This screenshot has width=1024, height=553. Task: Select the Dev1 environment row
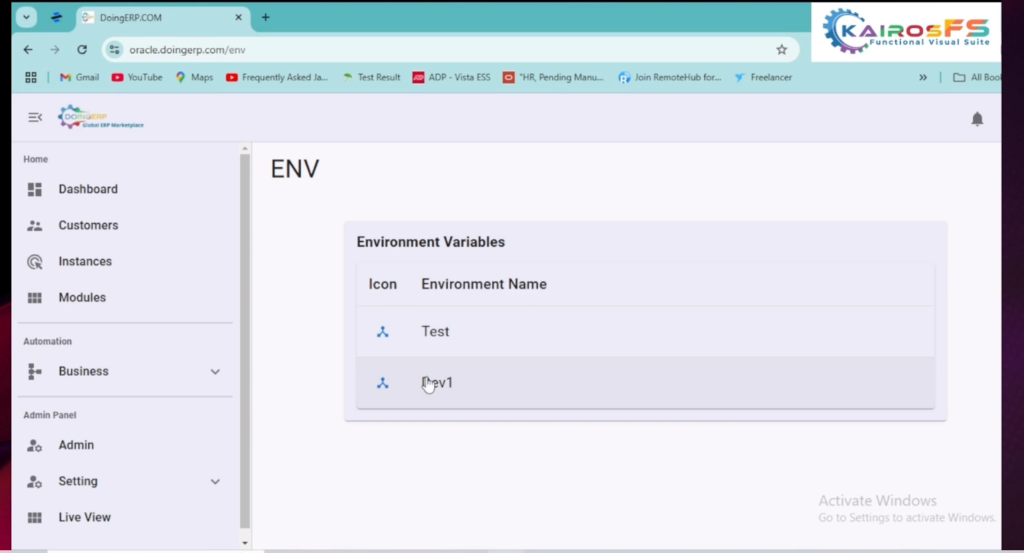(644, 383)
